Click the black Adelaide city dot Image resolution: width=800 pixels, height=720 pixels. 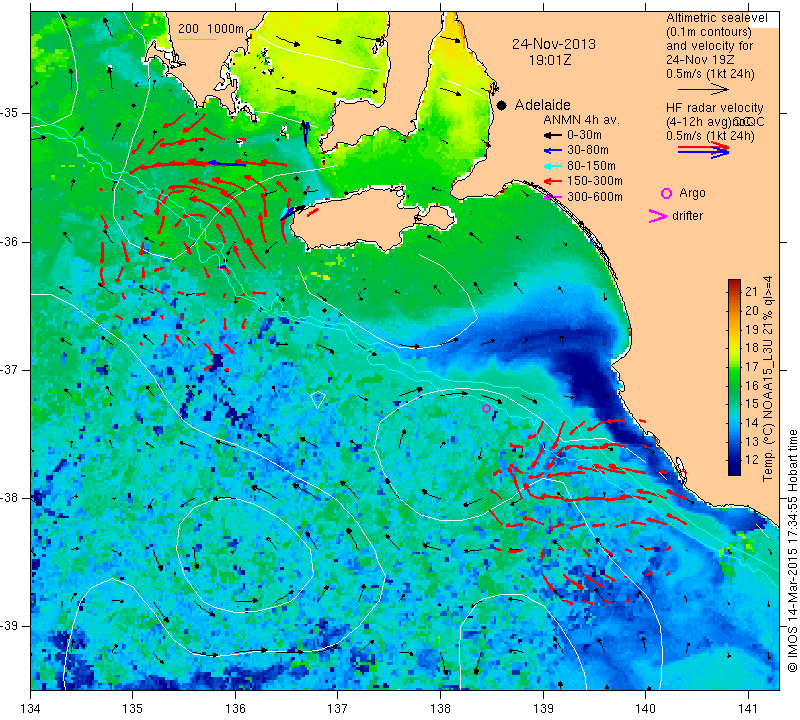[502, 105]
